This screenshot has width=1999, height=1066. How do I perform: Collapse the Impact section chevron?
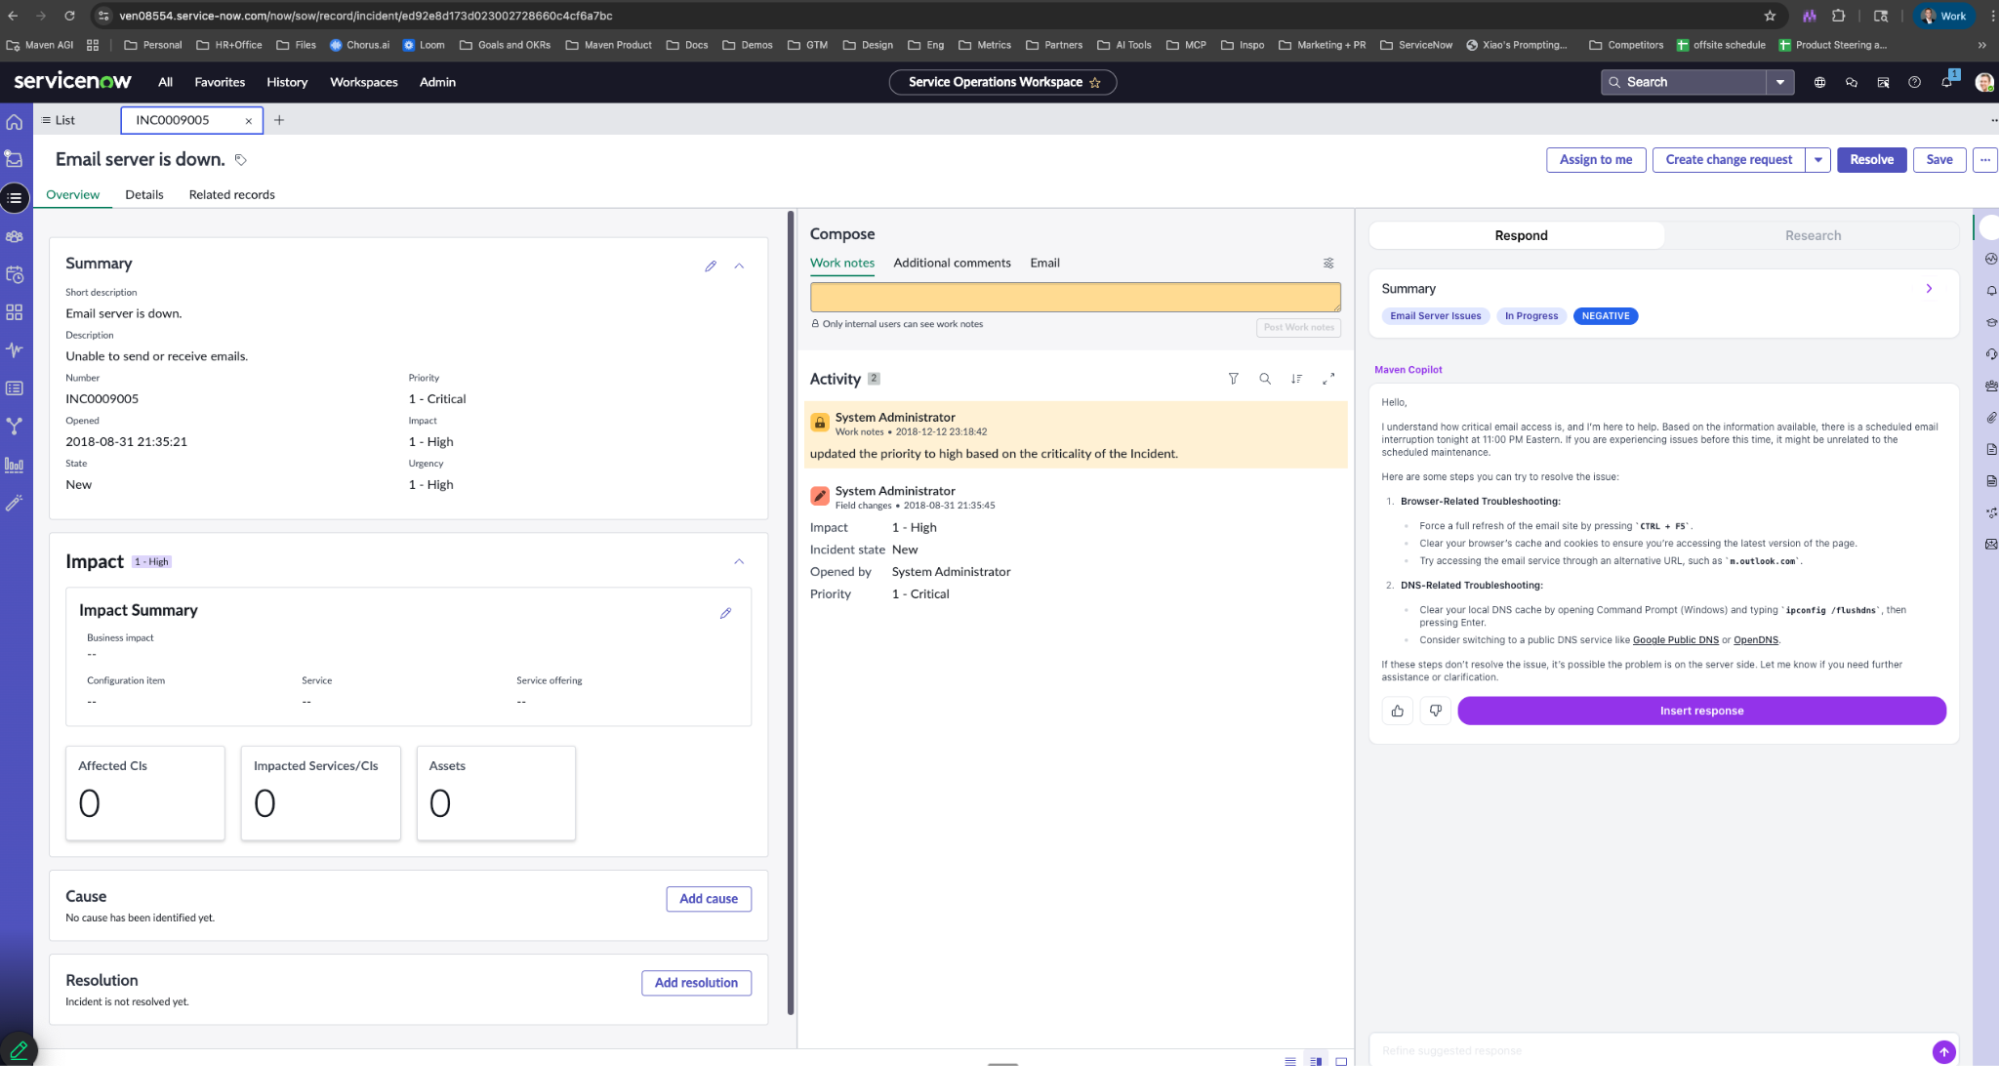click(x=739, y=562)
